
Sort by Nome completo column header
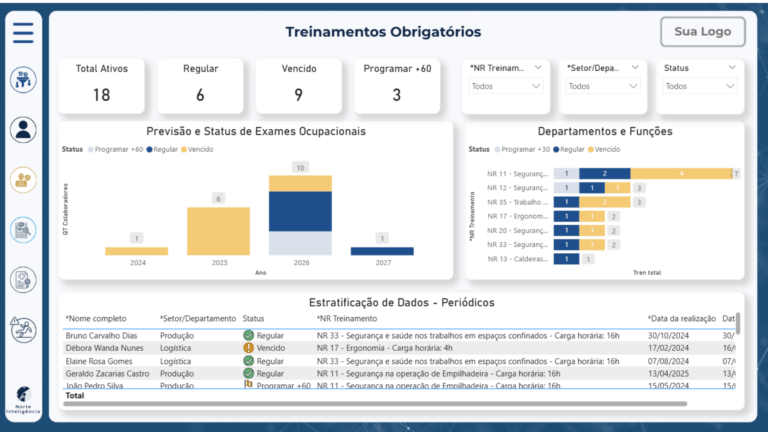[x=96, y=318]
